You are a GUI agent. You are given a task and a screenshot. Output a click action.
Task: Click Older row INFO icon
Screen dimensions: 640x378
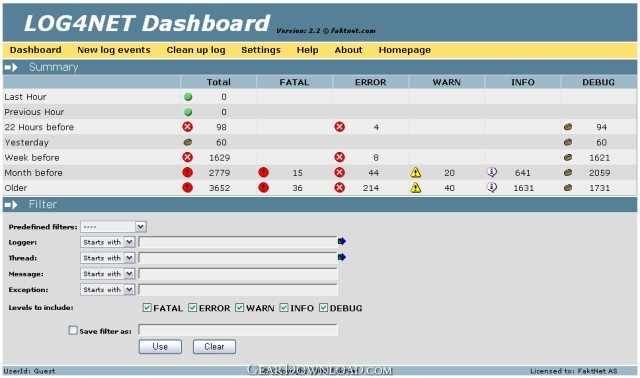(x=492, y=187)
